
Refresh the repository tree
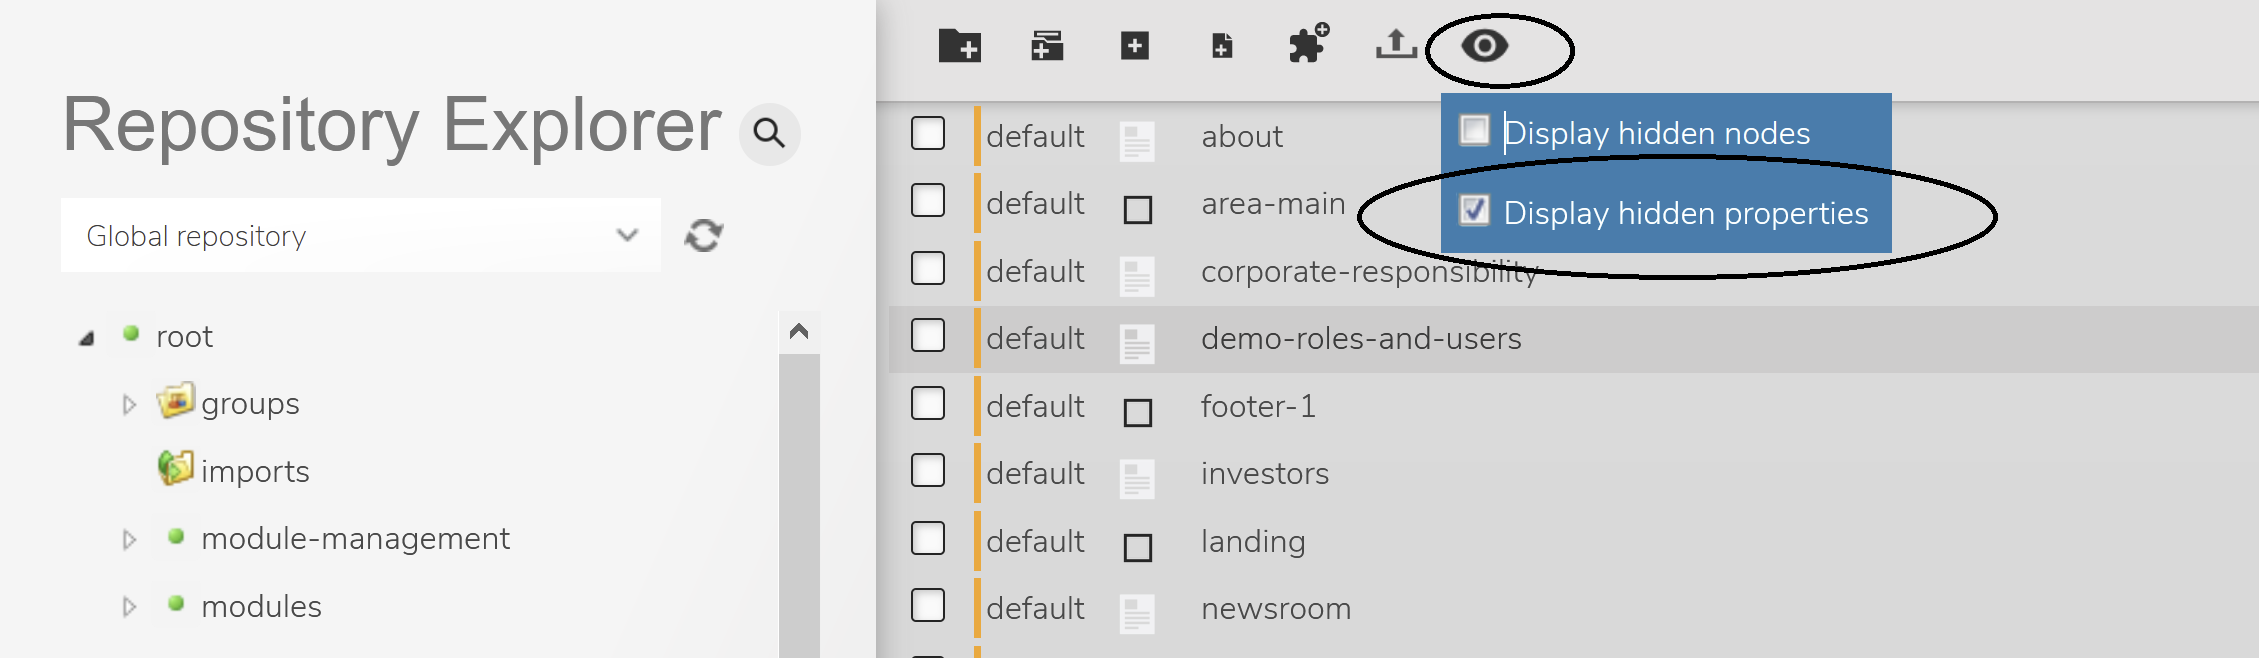[704, 236]
